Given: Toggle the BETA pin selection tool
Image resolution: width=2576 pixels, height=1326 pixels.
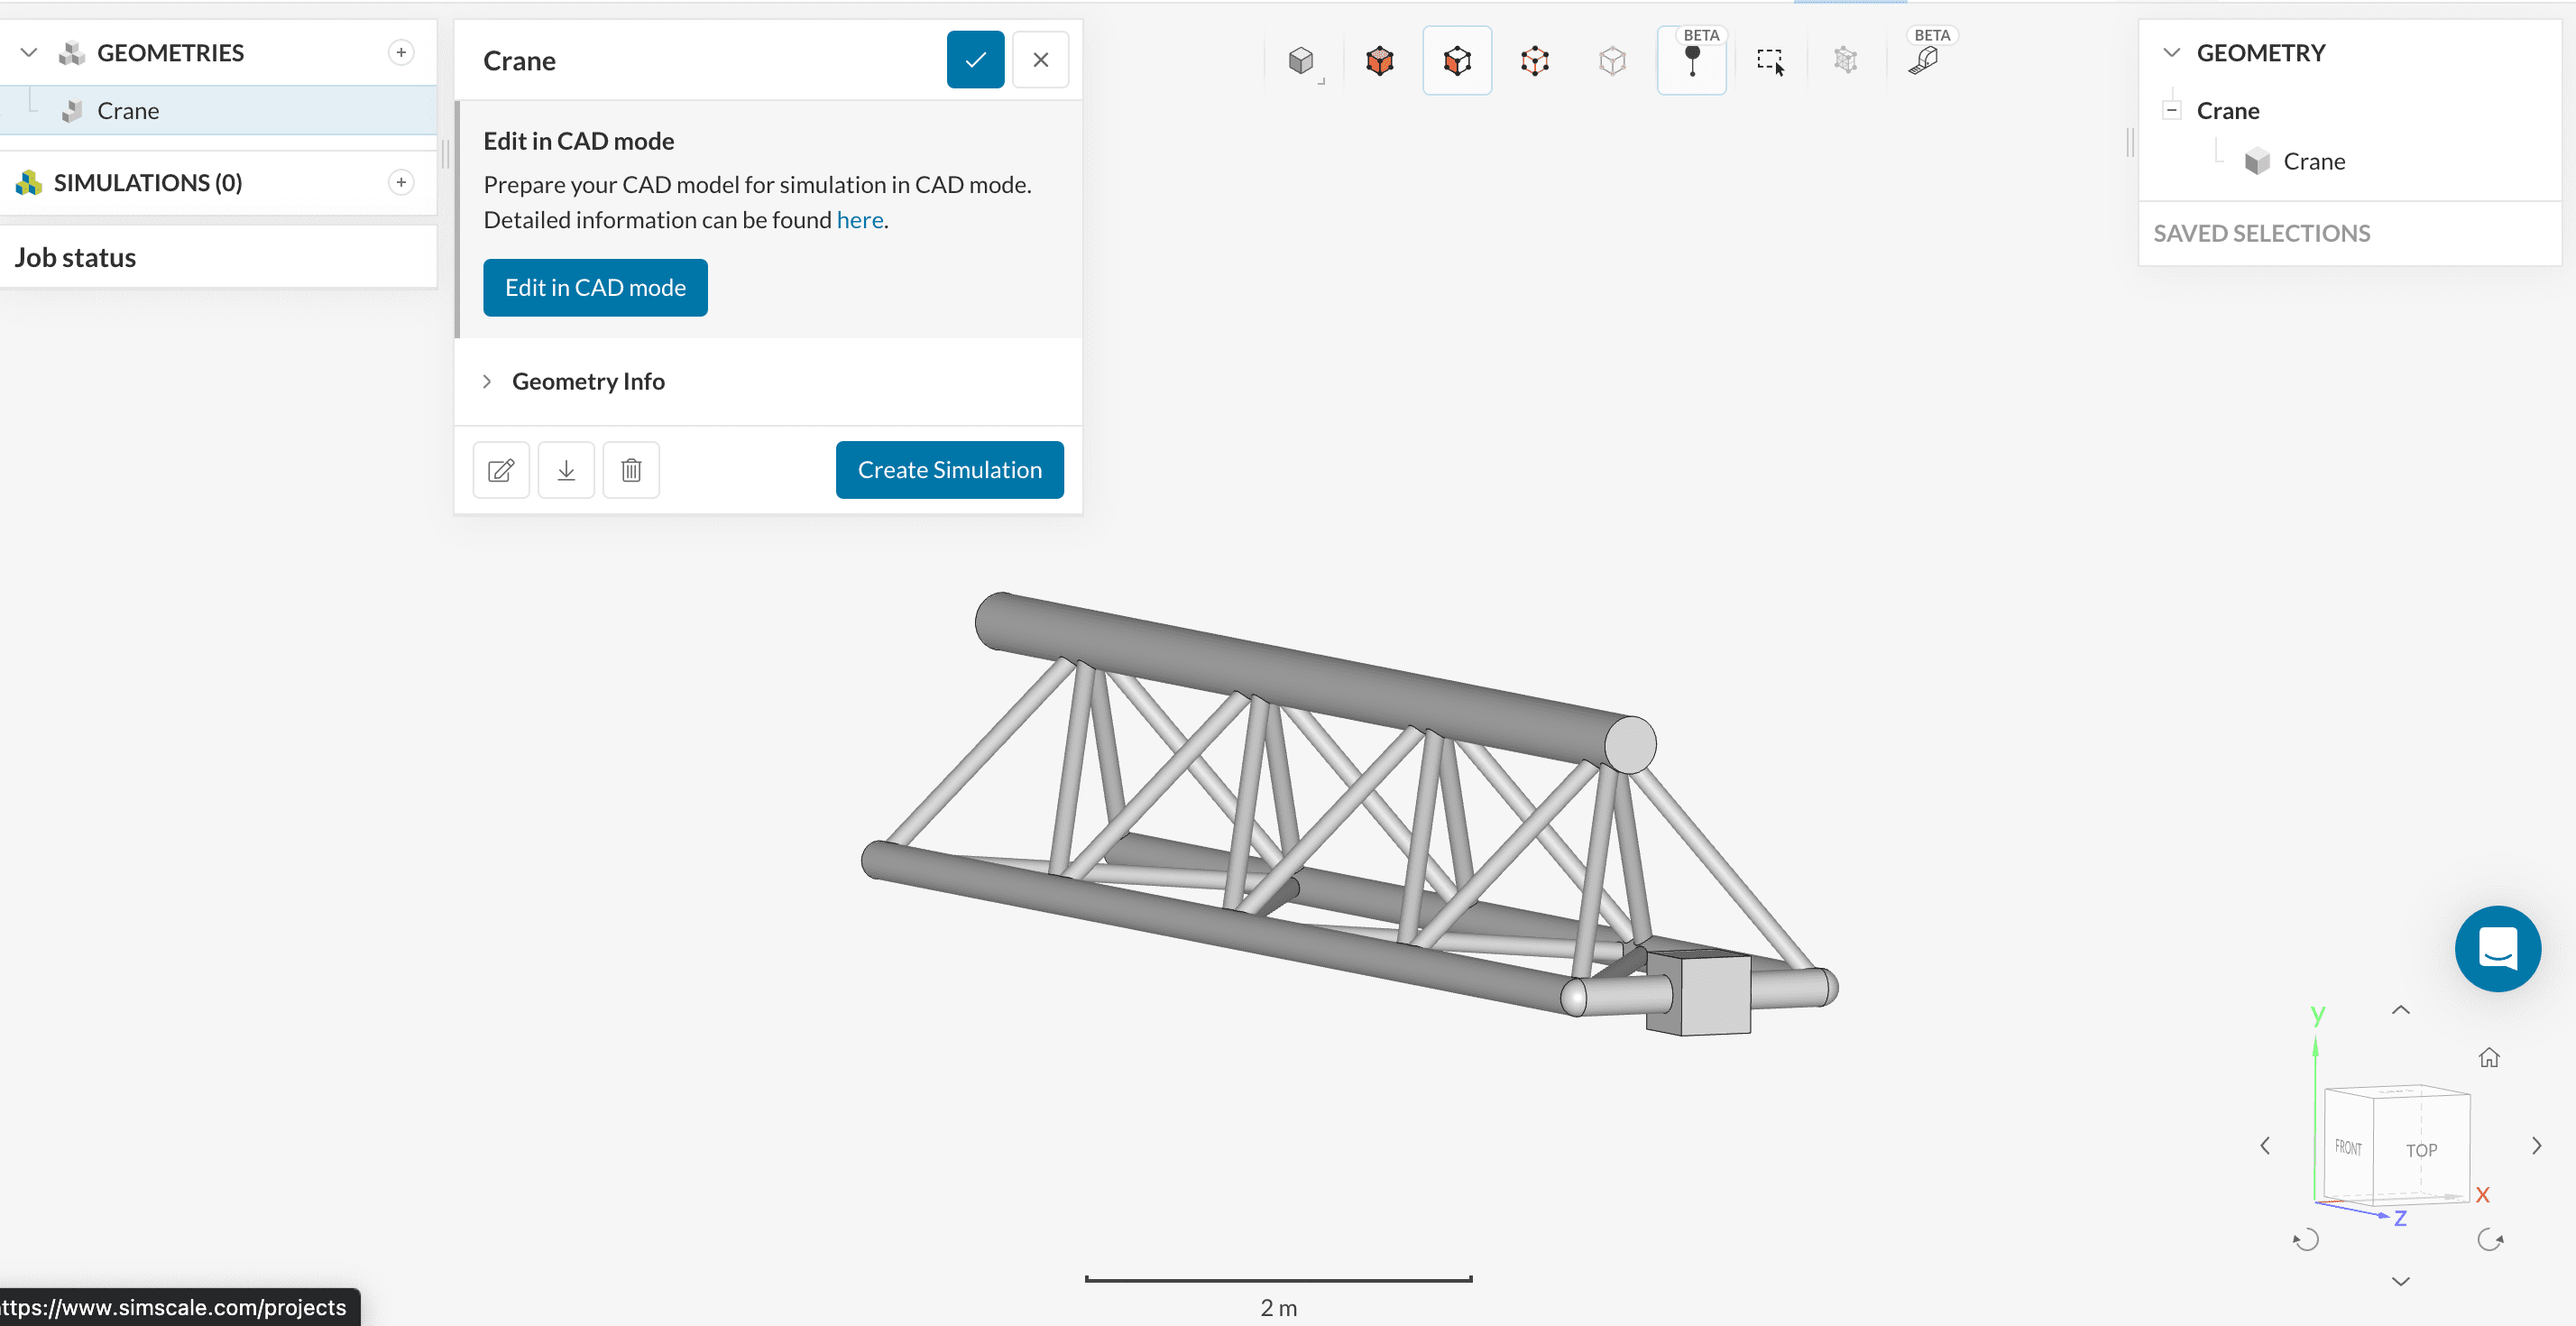Looking at the screenshot, I should coord(1691,62).
